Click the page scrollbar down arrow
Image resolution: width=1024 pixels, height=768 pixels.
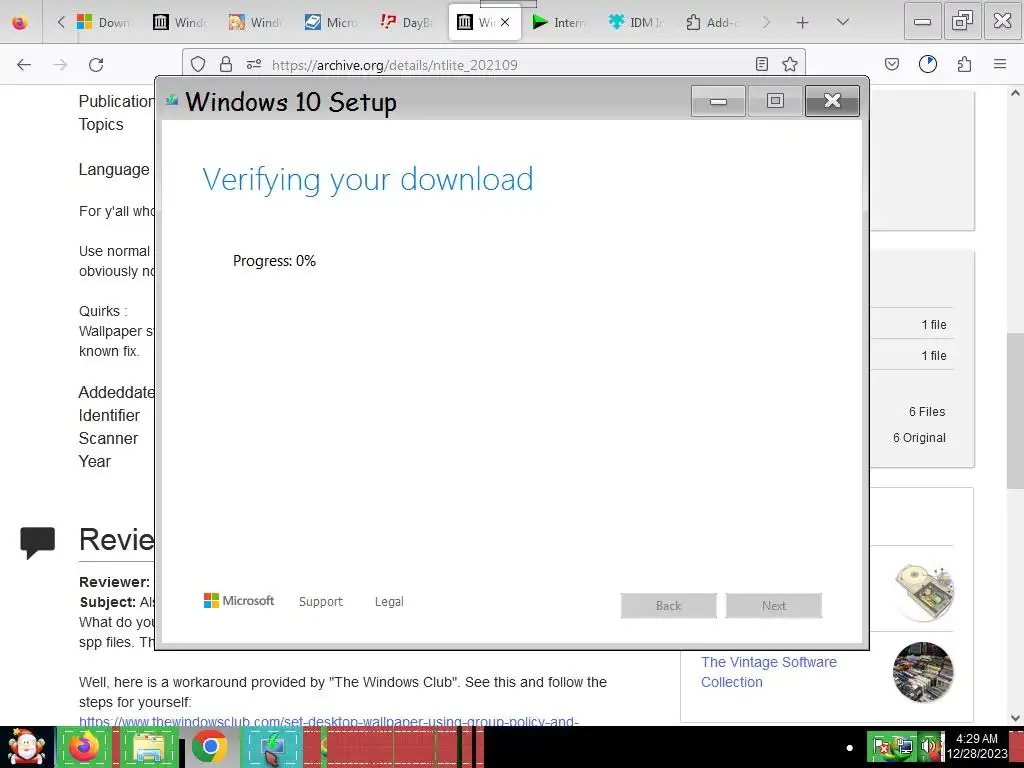1016,718
